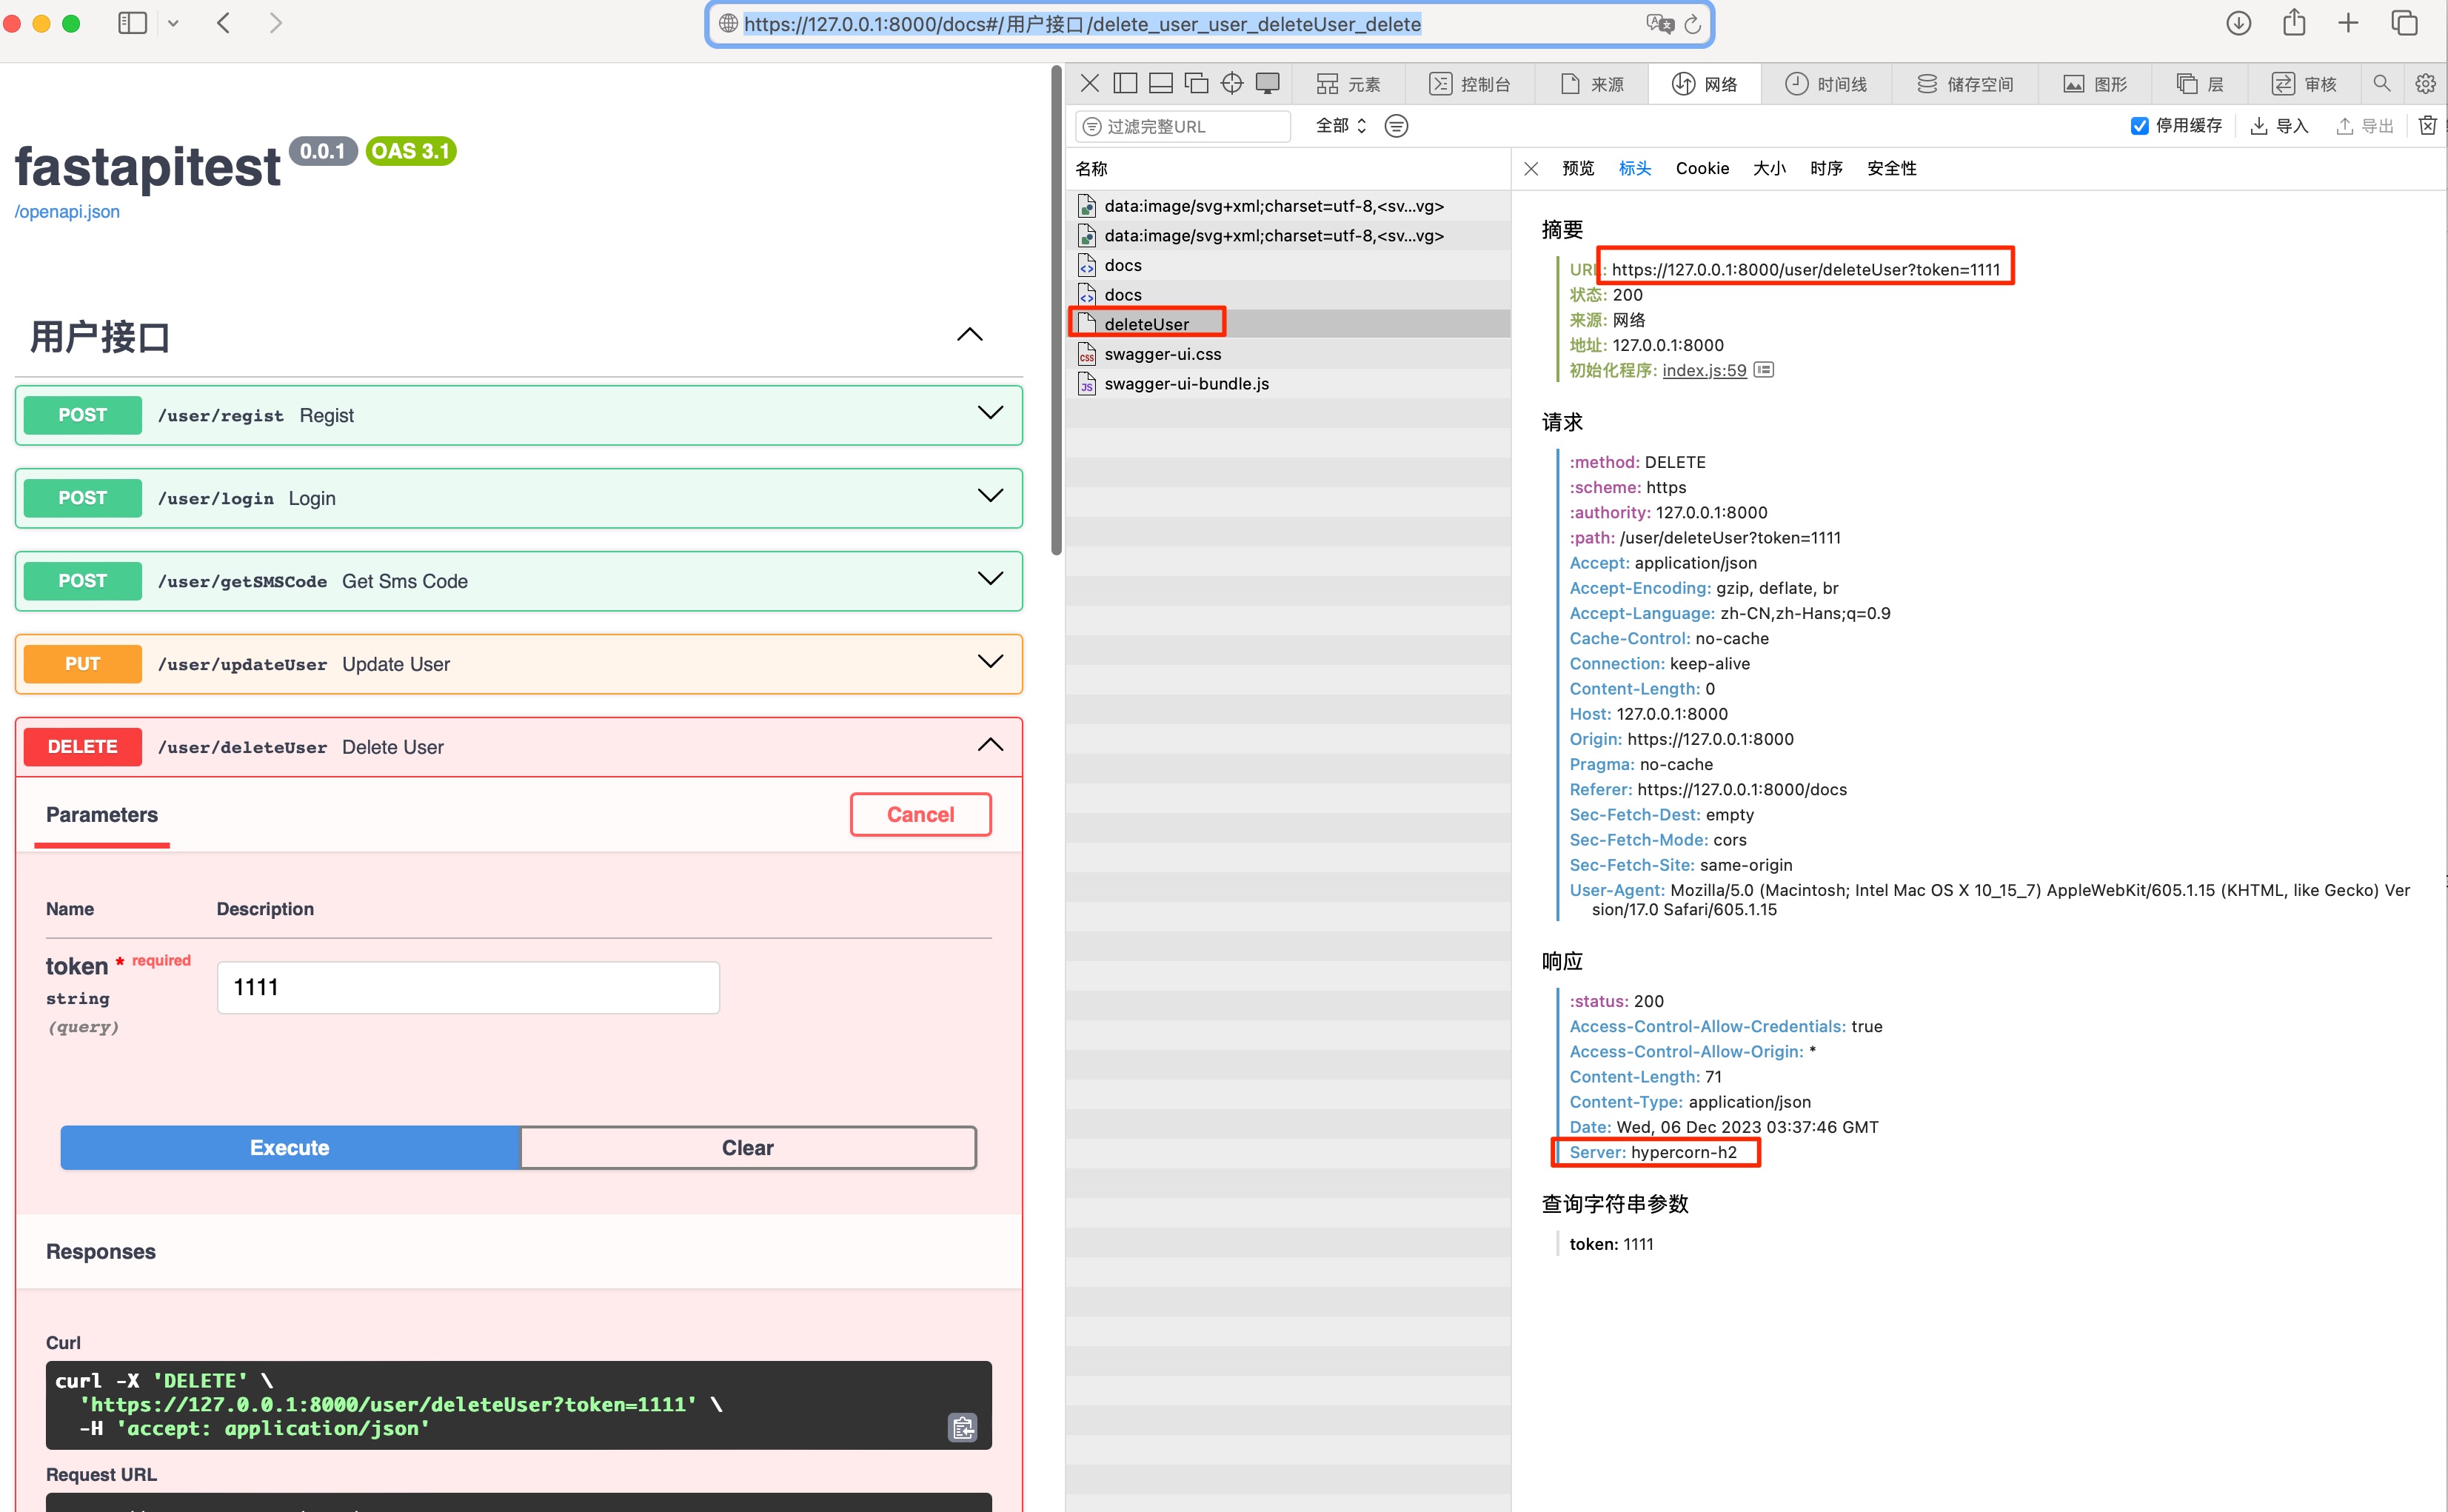This screenshot has height=1512, width=2448.
Task: Click the blue Execute button
Action: point(290,1148)
